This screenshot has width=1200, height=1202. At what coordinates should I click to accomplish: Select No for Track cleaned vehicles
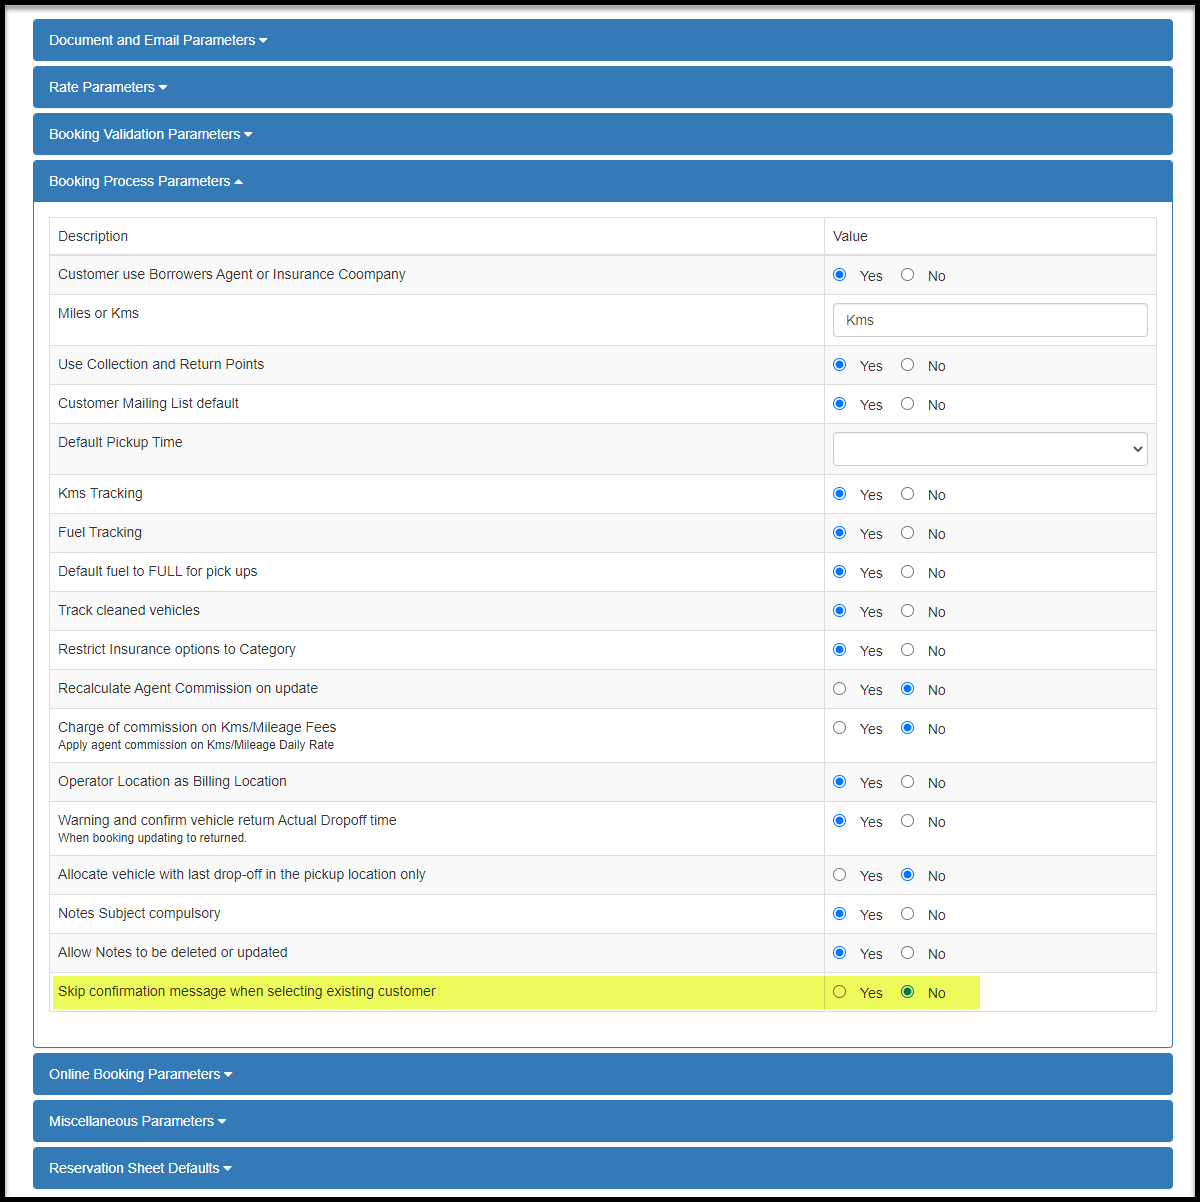click(x=907, y=610)
